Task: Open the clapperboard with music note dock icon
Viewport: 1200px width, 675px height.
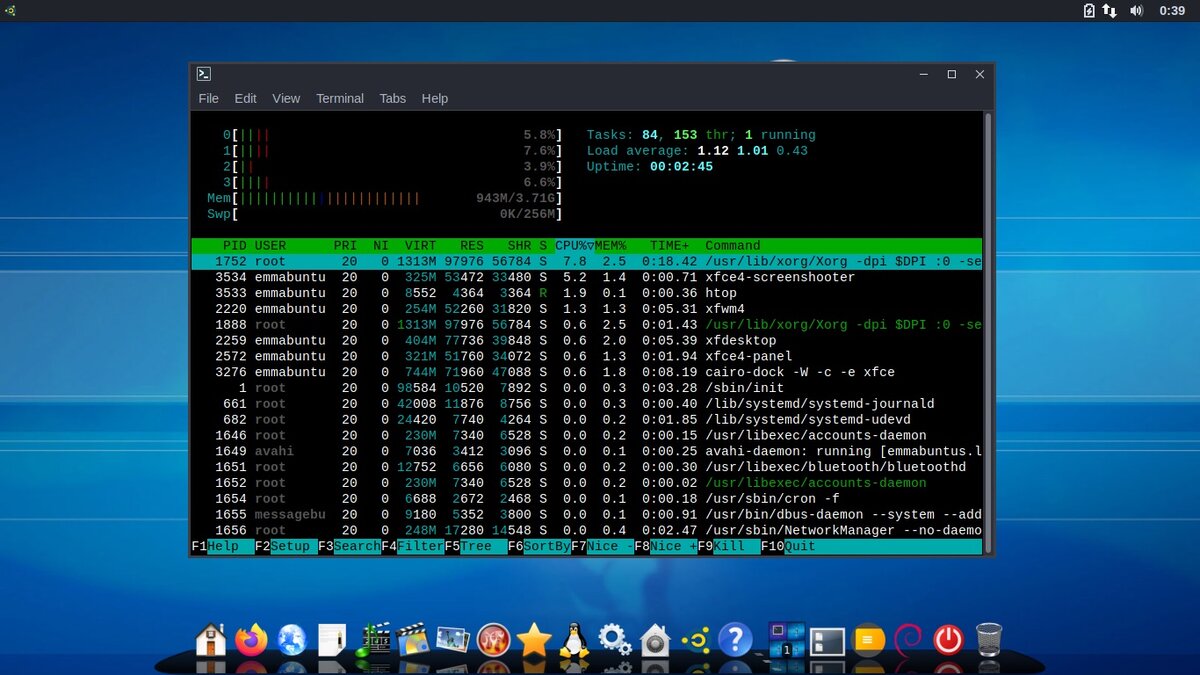Action: [x=373, y=639]
